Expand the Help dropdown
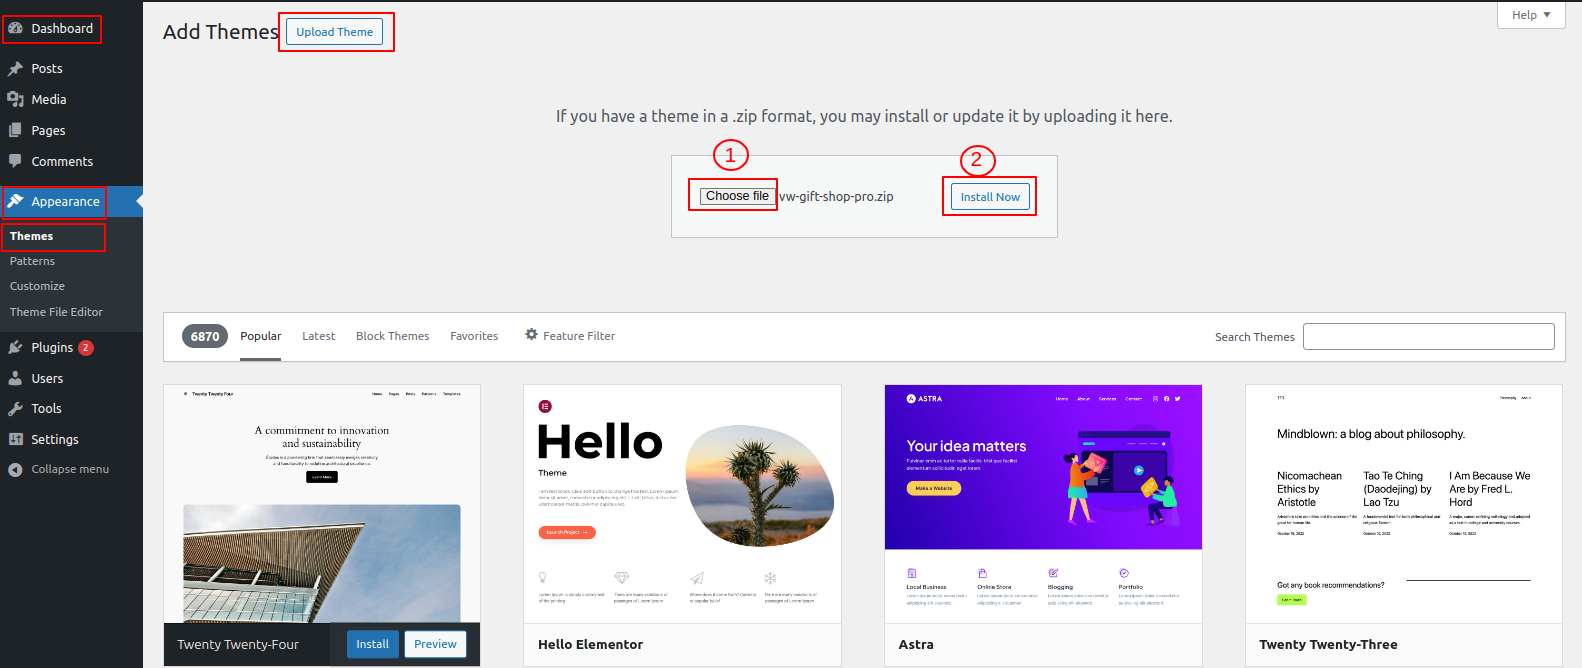The image size is (1582, 668). [1530, 15]
